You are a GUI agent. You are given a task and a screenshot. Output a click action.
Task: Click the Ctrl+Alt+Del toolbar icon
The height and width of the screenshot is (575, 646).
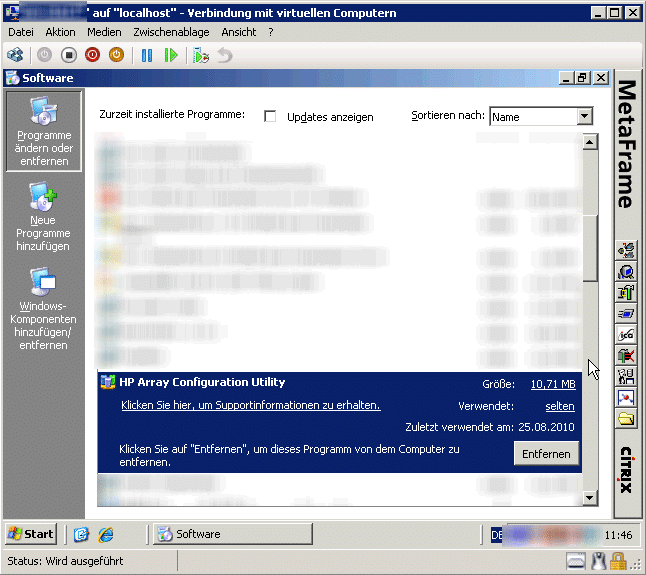(15, 55)
